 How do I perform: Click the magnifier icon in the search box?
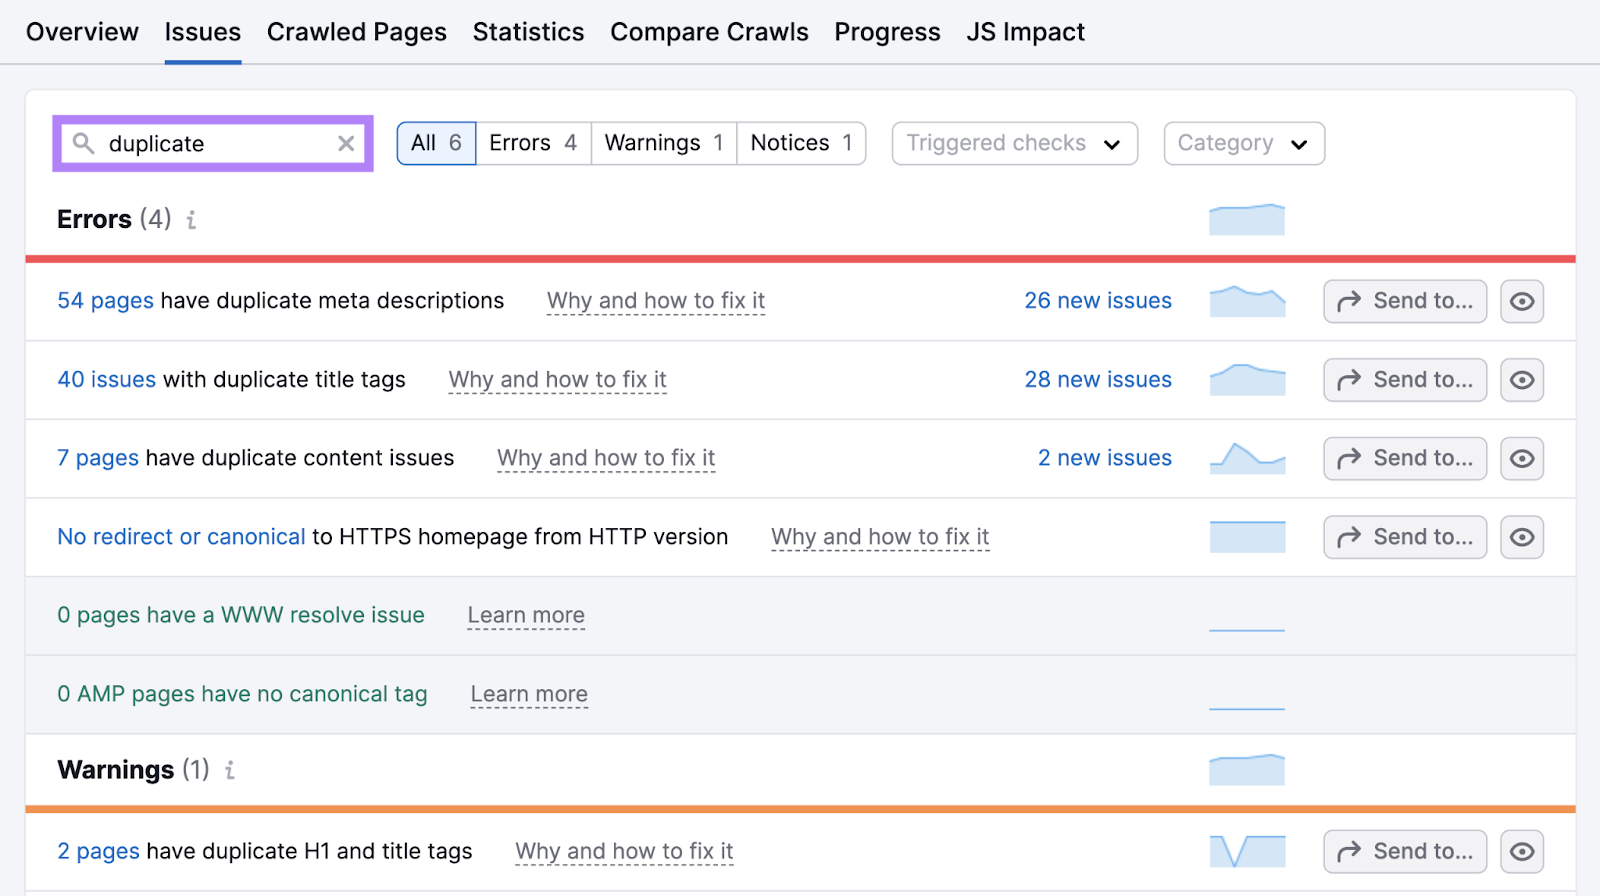tap(84, 144)
